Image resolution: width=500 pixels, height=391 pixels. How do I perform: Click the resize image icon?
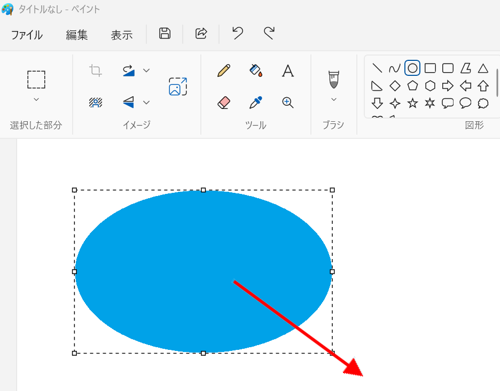coord(178,86)
